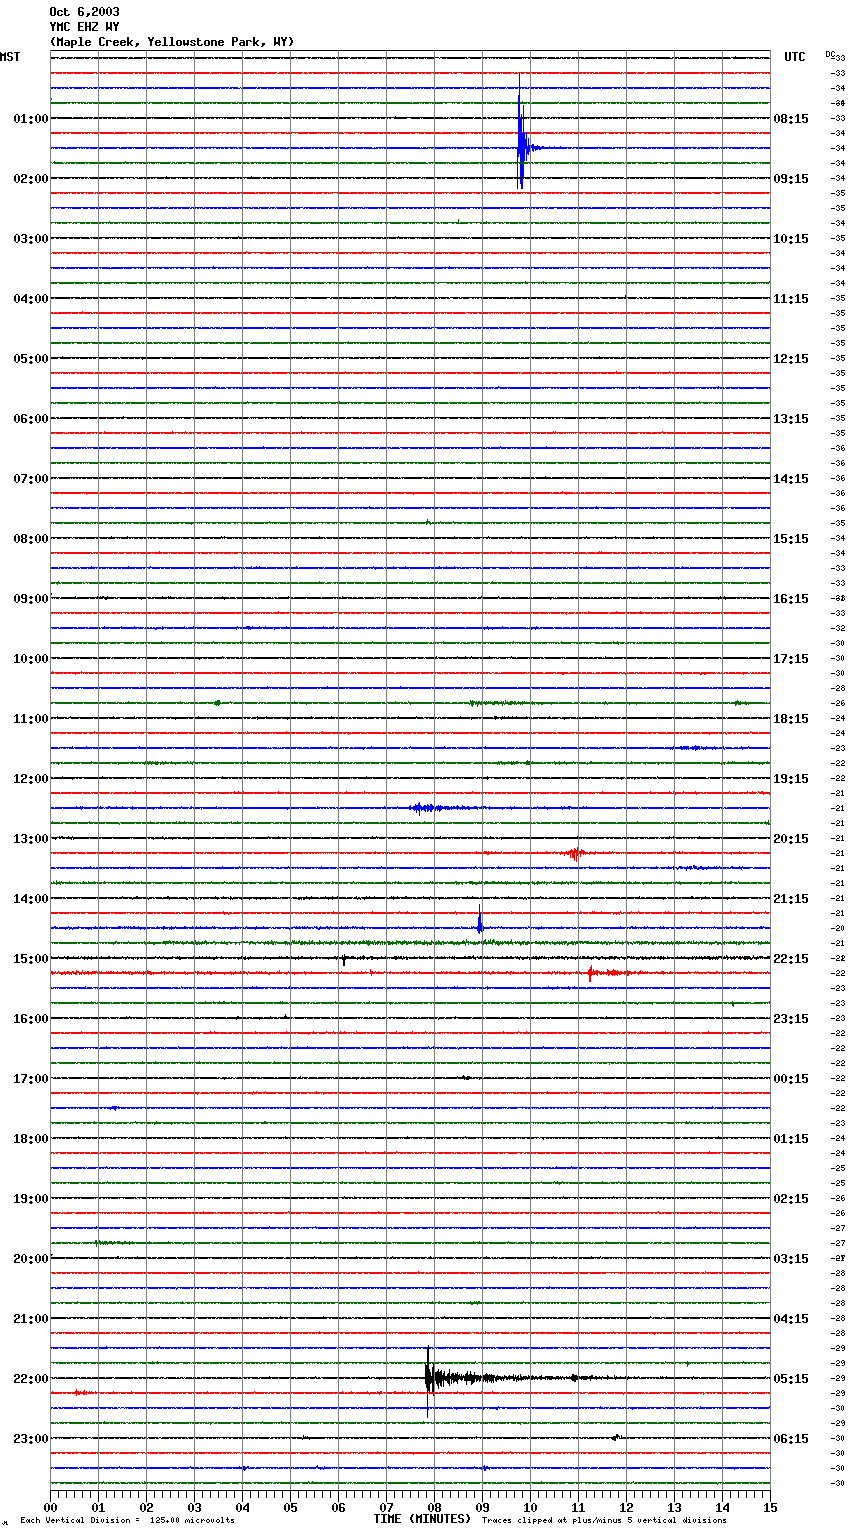
Task: Click minute tick 02 on the bottom axis
Action: (x=146, y=1507)
